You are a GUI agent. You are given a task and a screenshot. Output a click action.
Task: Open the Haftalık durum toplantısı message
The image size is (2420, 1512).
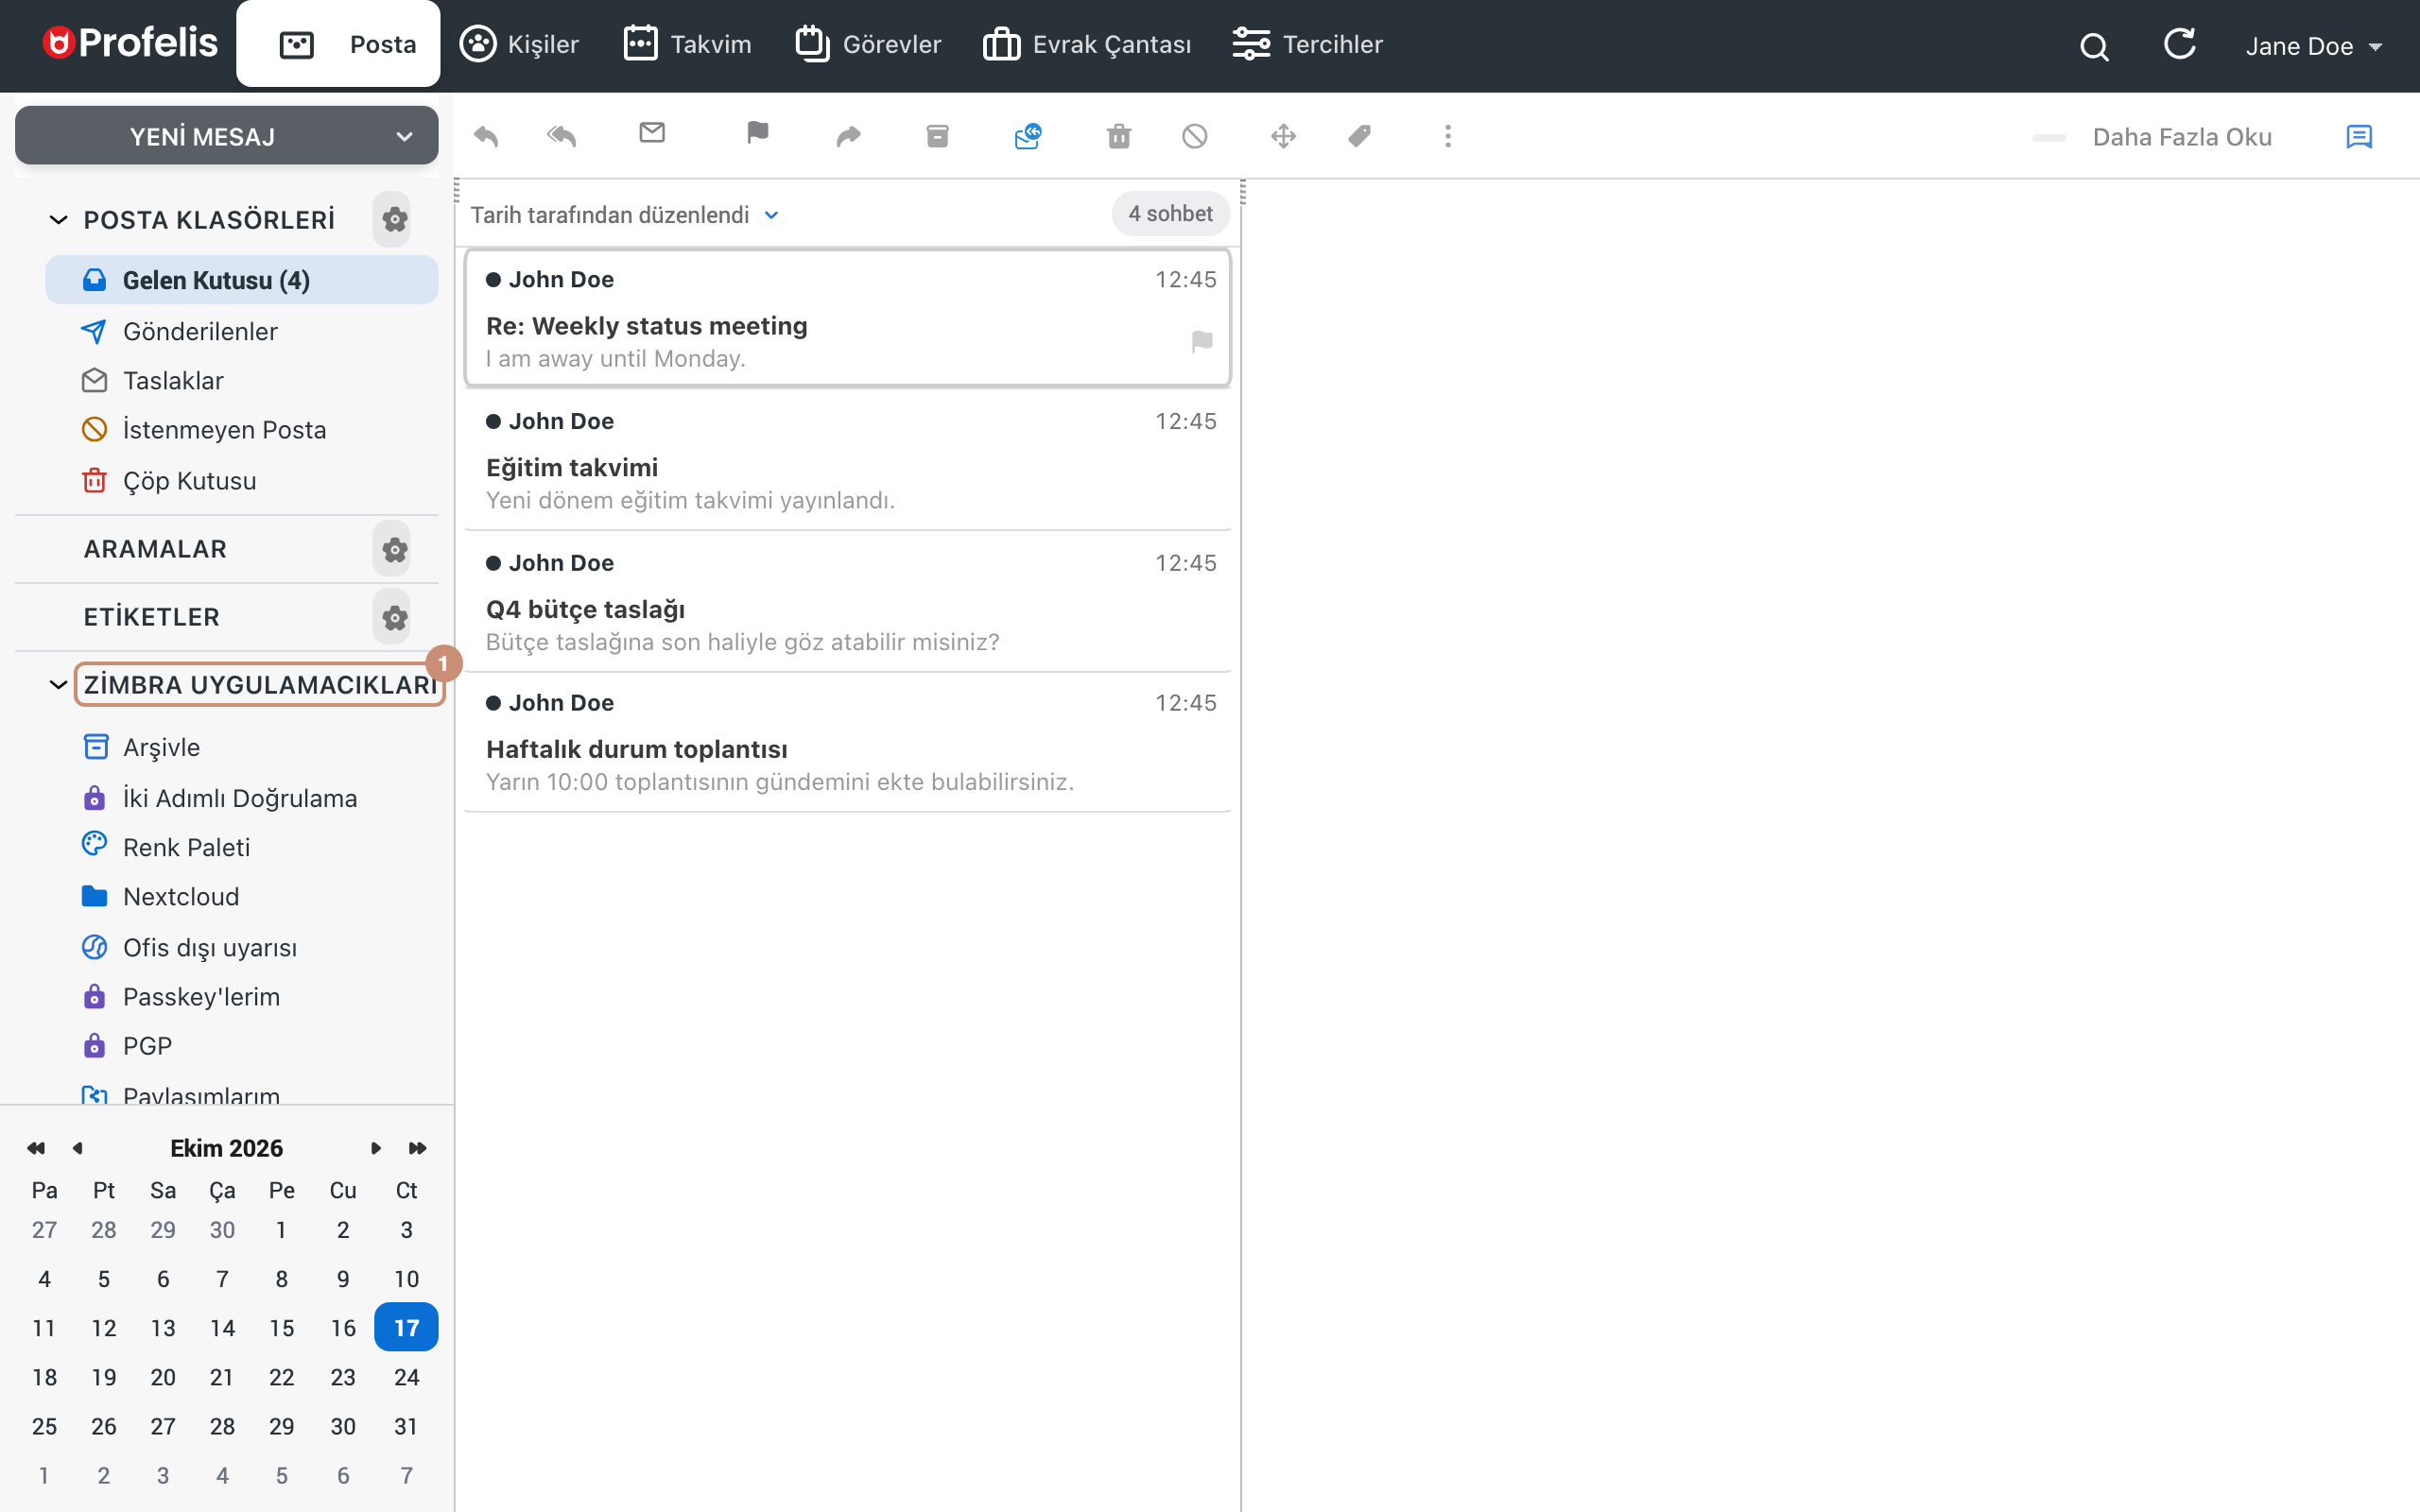[848, 742]
